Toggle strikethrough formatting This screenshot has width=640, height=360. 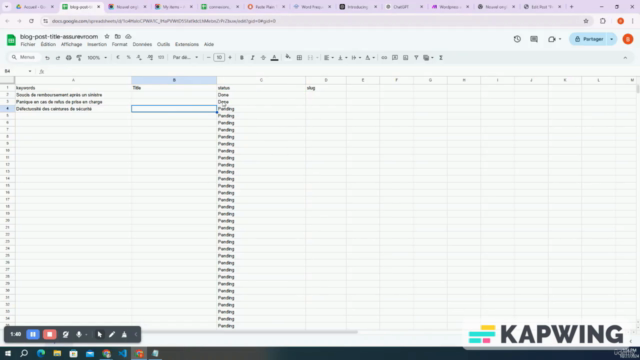(x=263, y=58)
